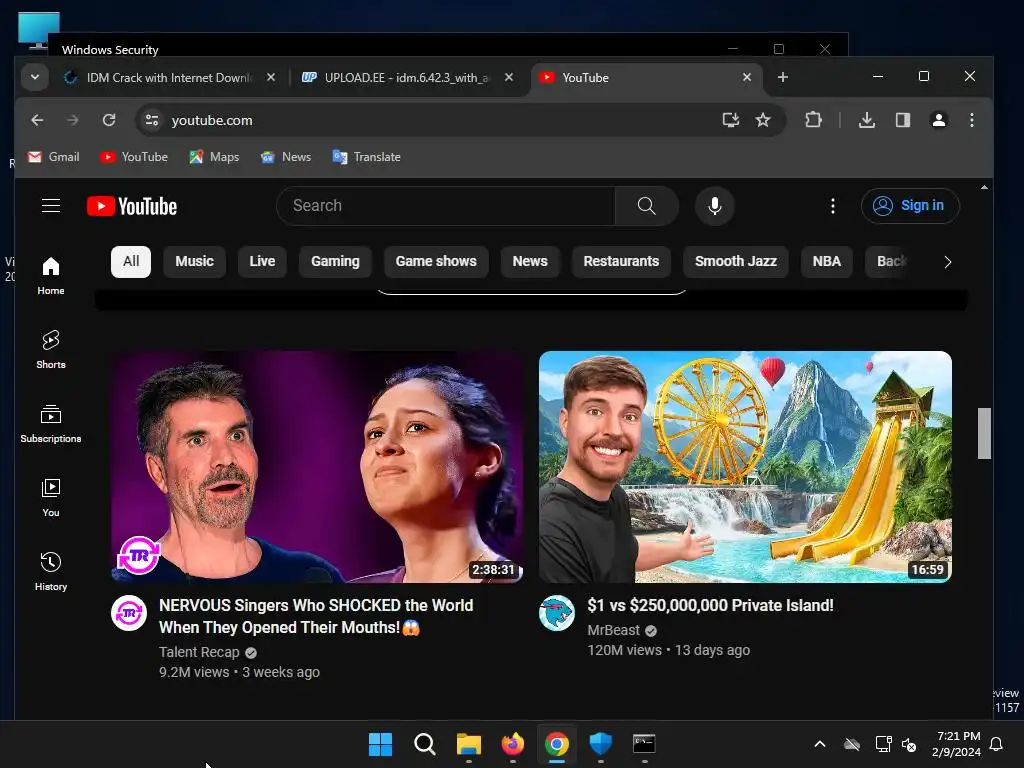Show hidden system tray icons
1024x768 pixels.
coord(820,744)
